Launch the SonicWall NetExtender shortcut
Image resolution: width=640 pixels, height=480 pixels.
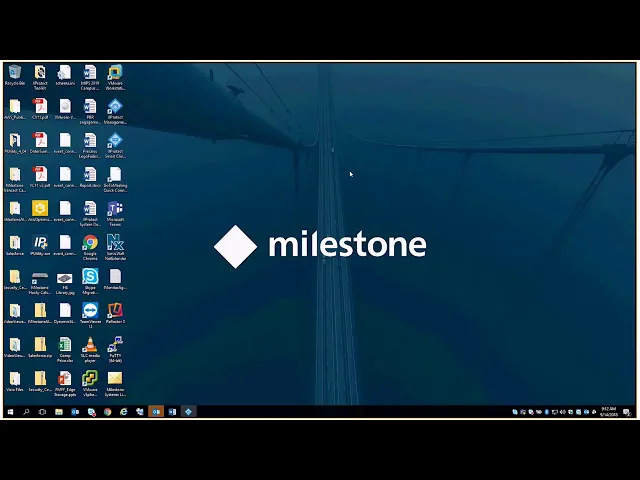[115, 247]
